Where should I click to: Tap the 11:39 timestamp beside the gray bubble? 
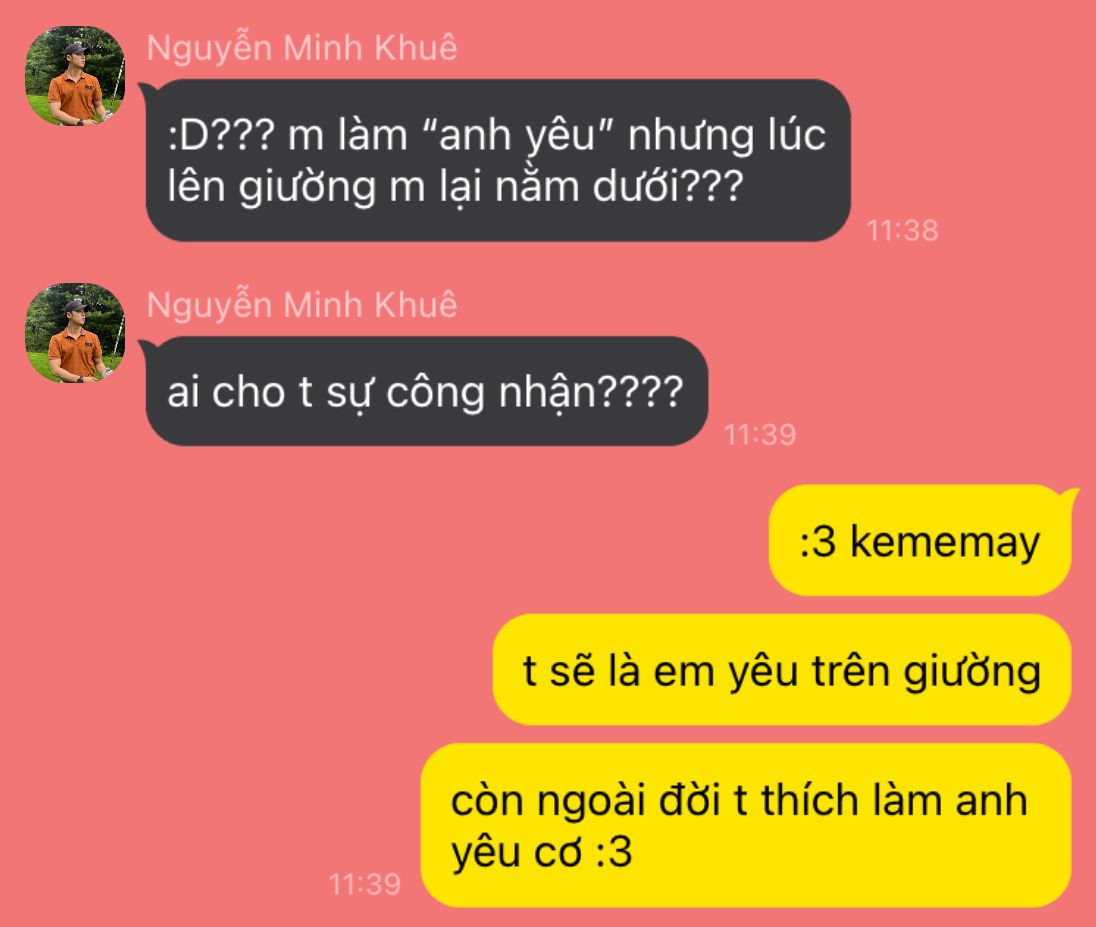click(760, 435)
